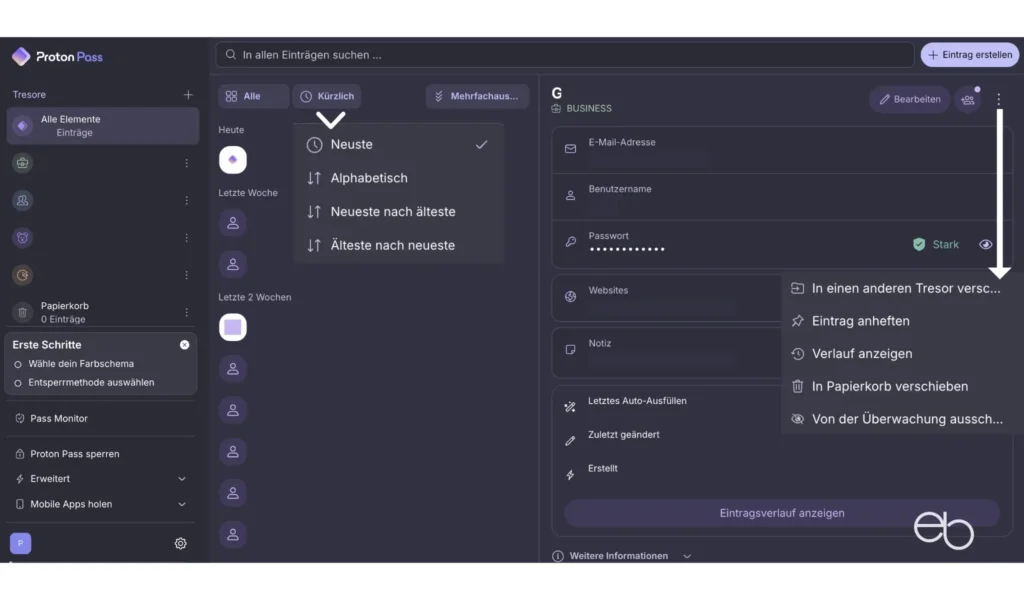
Task: Select the purple square entry under Letzte 2 Wochen
Action: coord(233,327)
